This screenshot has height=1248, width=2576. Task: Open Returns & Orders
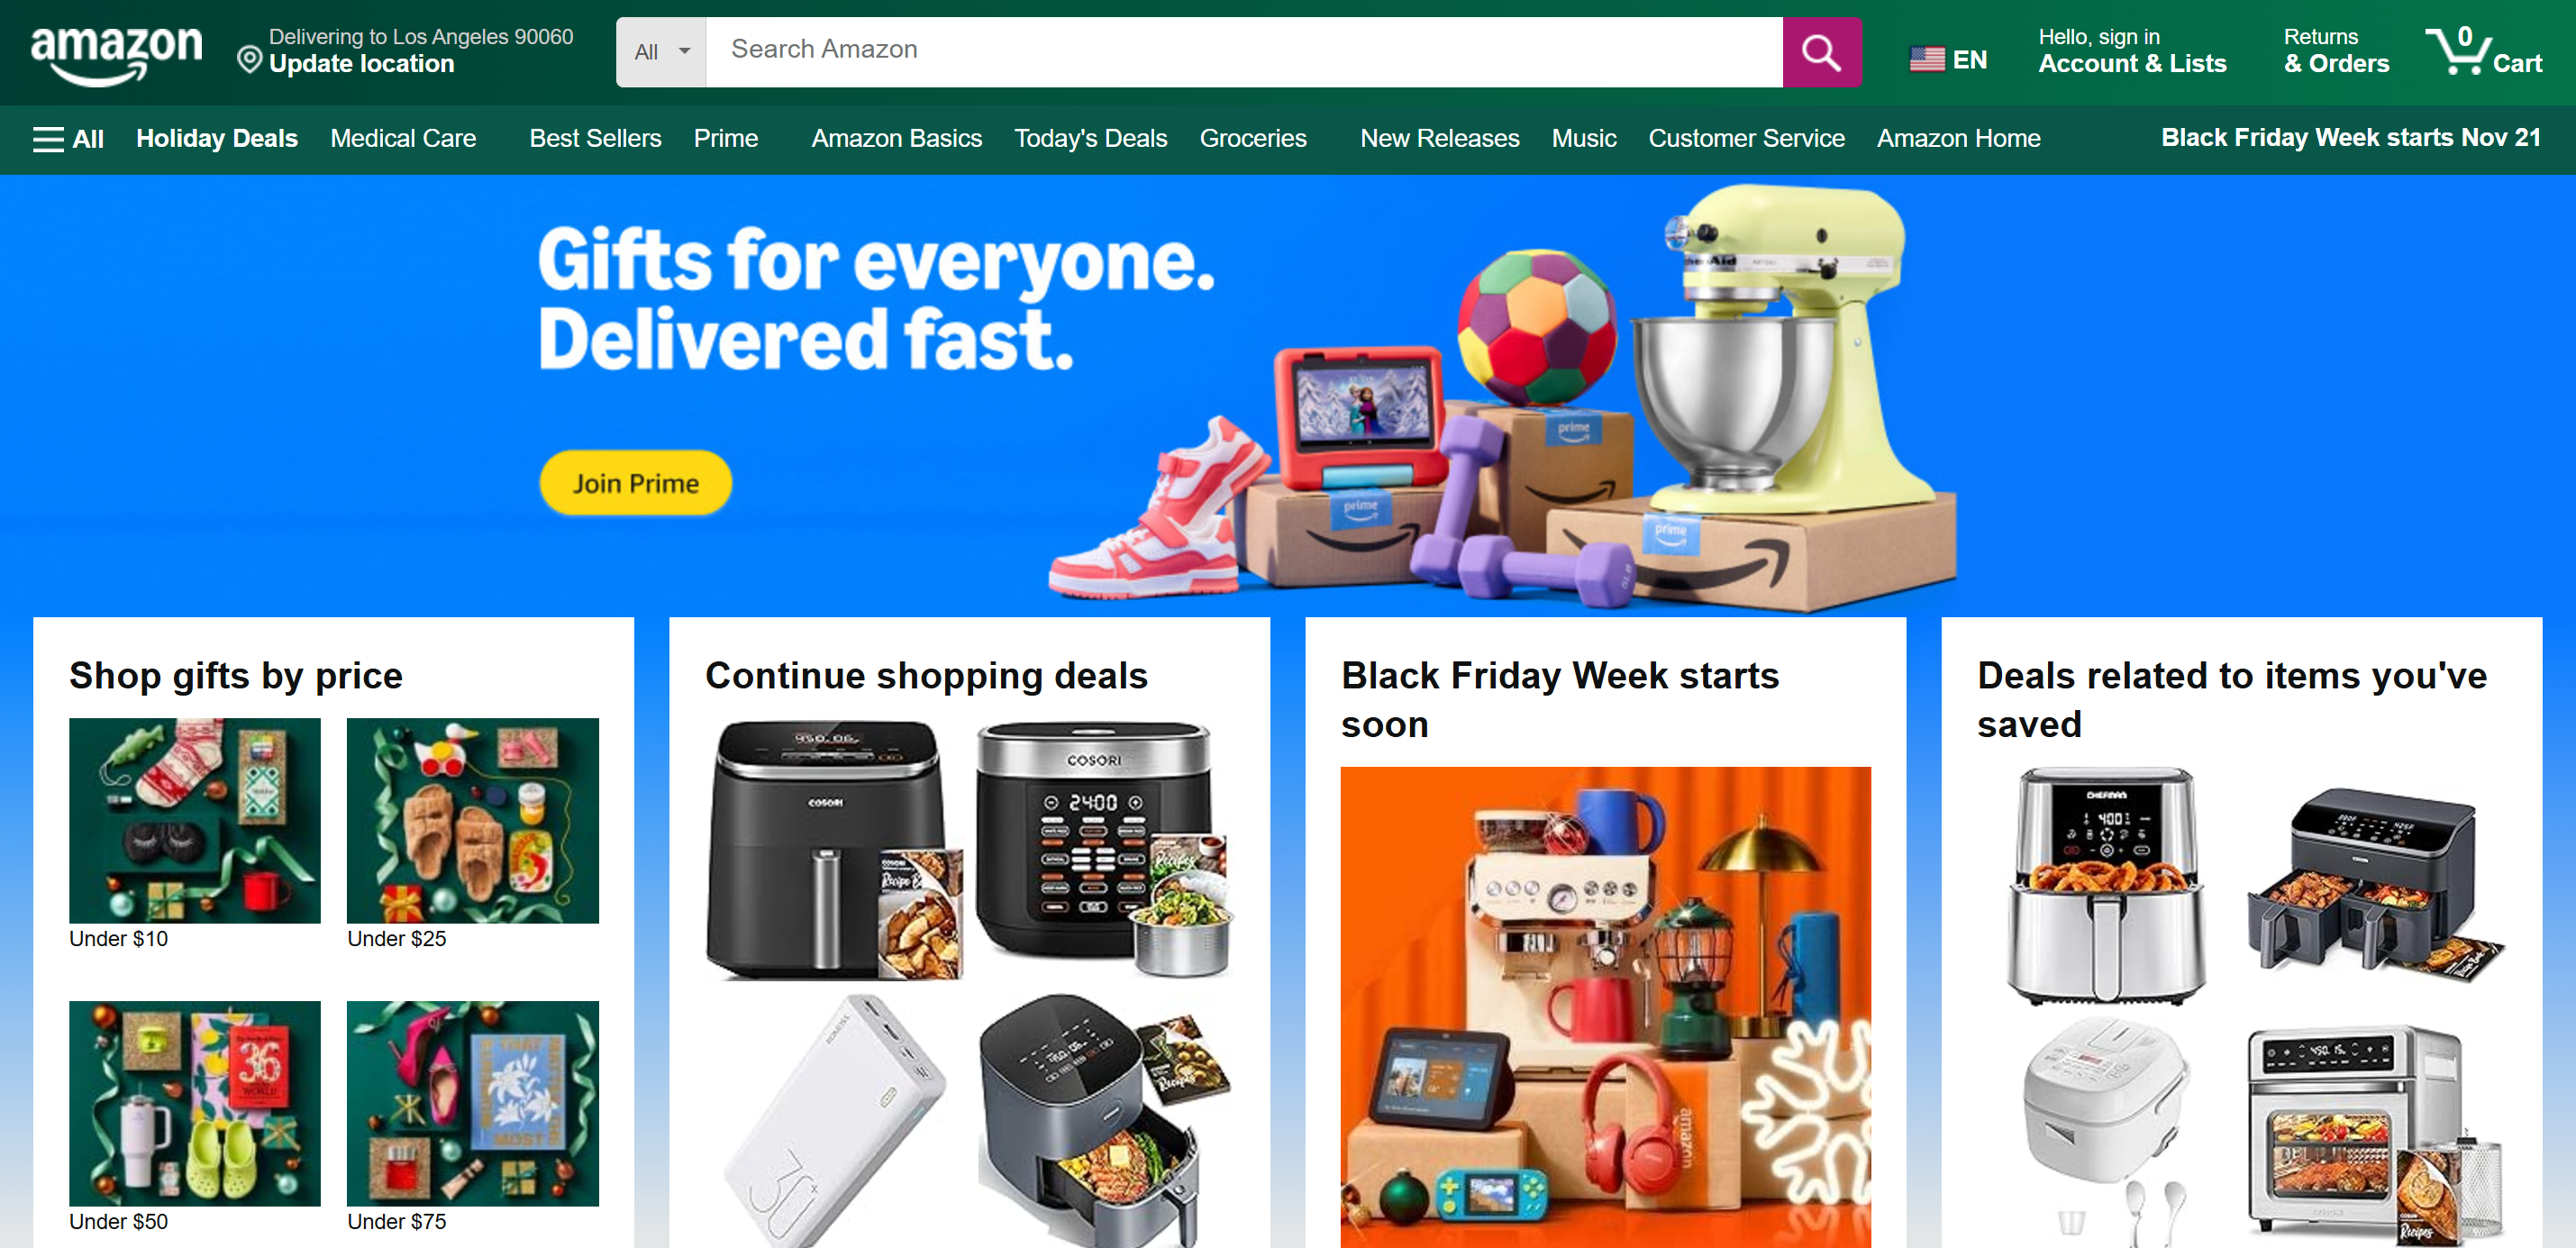point(2335,51)
